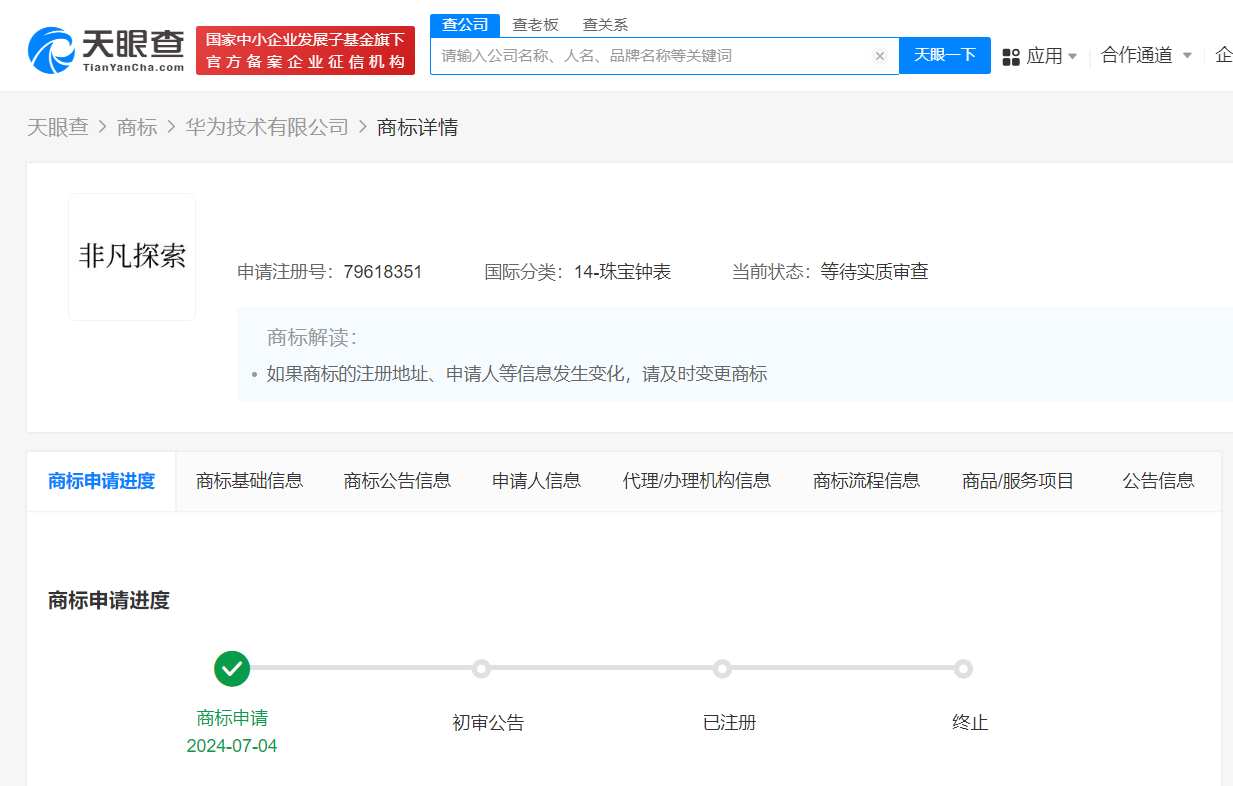
Task: Click the 非凡探索 trademark image
Action: pos(131,256)
